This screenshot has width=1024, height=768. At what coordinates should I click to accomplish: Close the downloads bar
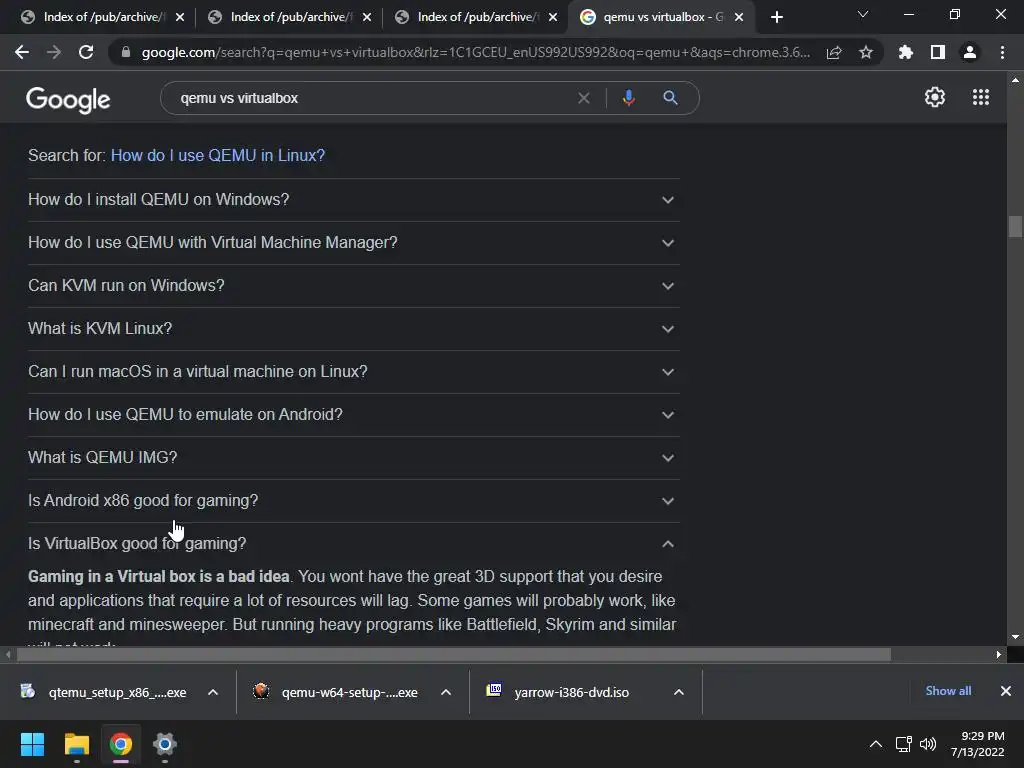(x=1006, y=691)
